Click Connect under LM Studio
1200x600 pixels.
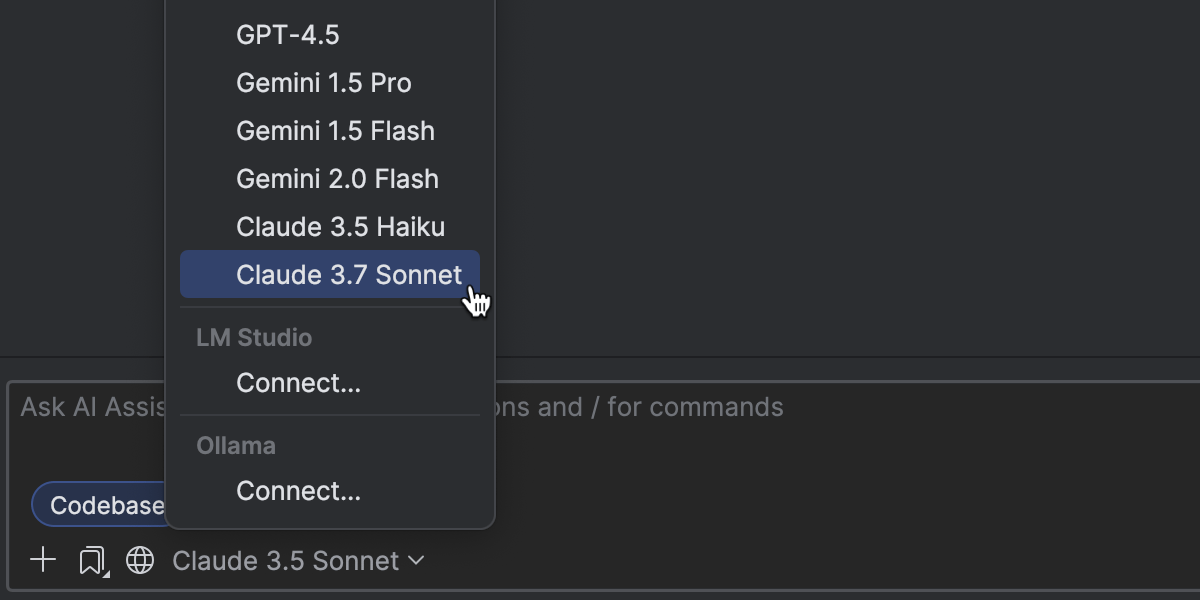pos(298,383)
